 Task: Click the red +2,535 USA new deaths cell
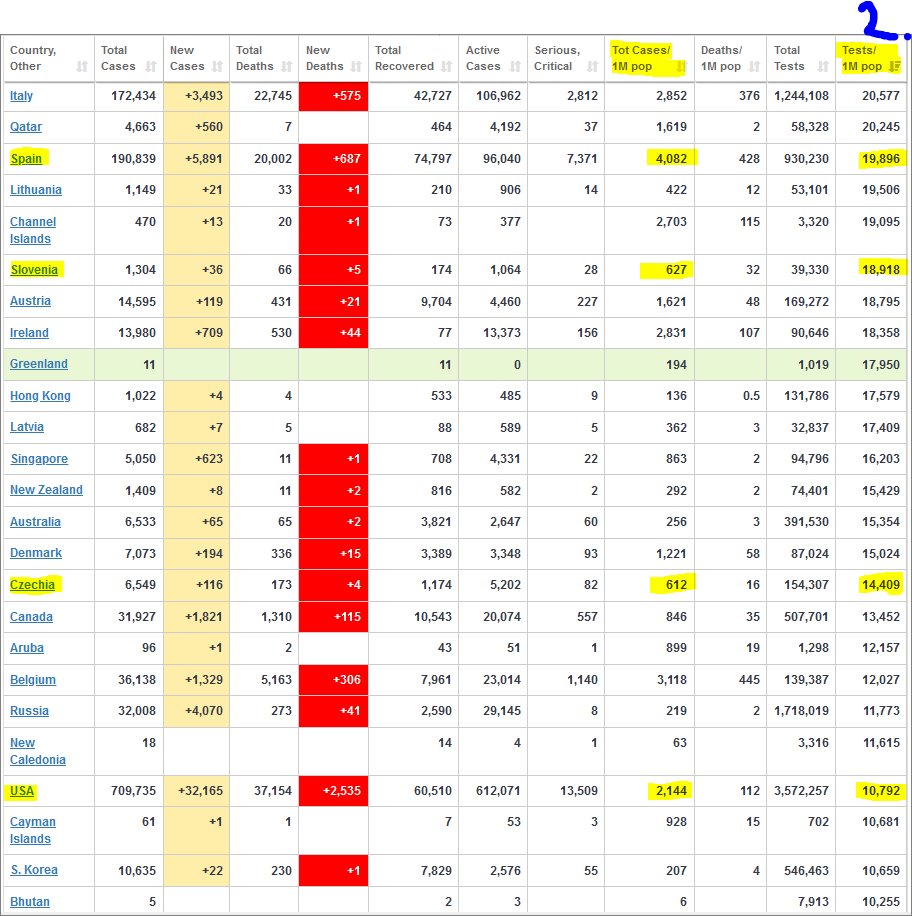tap(333, 792)
